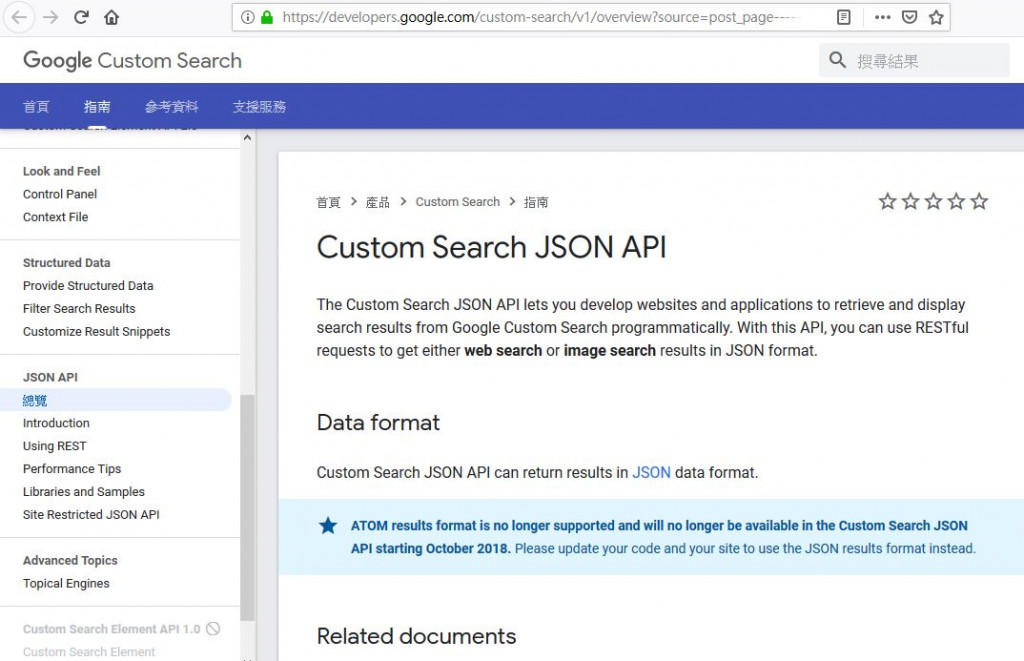The image size is (1024, 661).
Task: Open Provide Structured Data page
Action: point(88,285)
